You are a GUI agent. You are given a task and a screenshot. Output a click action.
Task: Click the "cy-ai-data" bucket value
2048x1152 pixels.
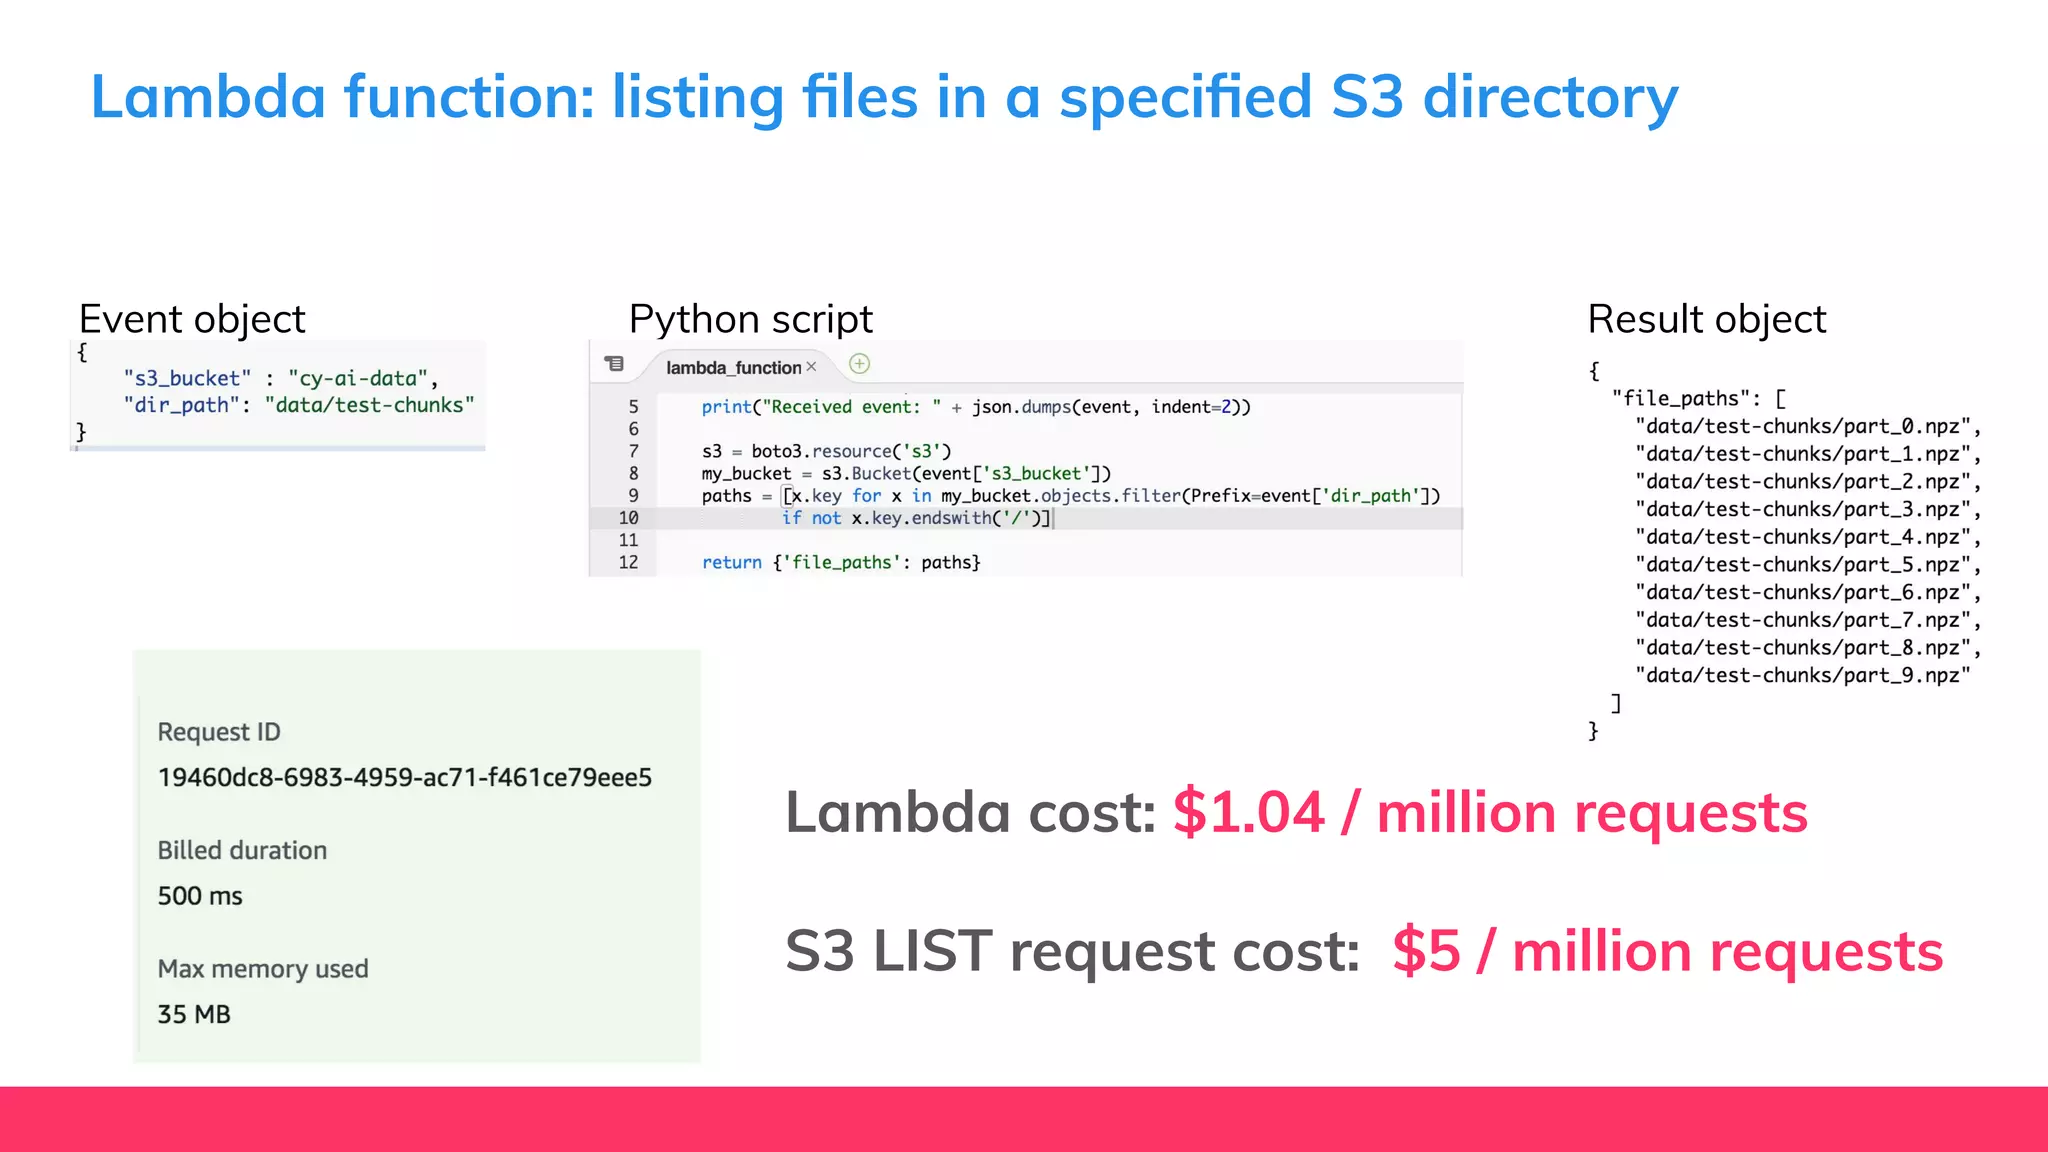point(358,378)
